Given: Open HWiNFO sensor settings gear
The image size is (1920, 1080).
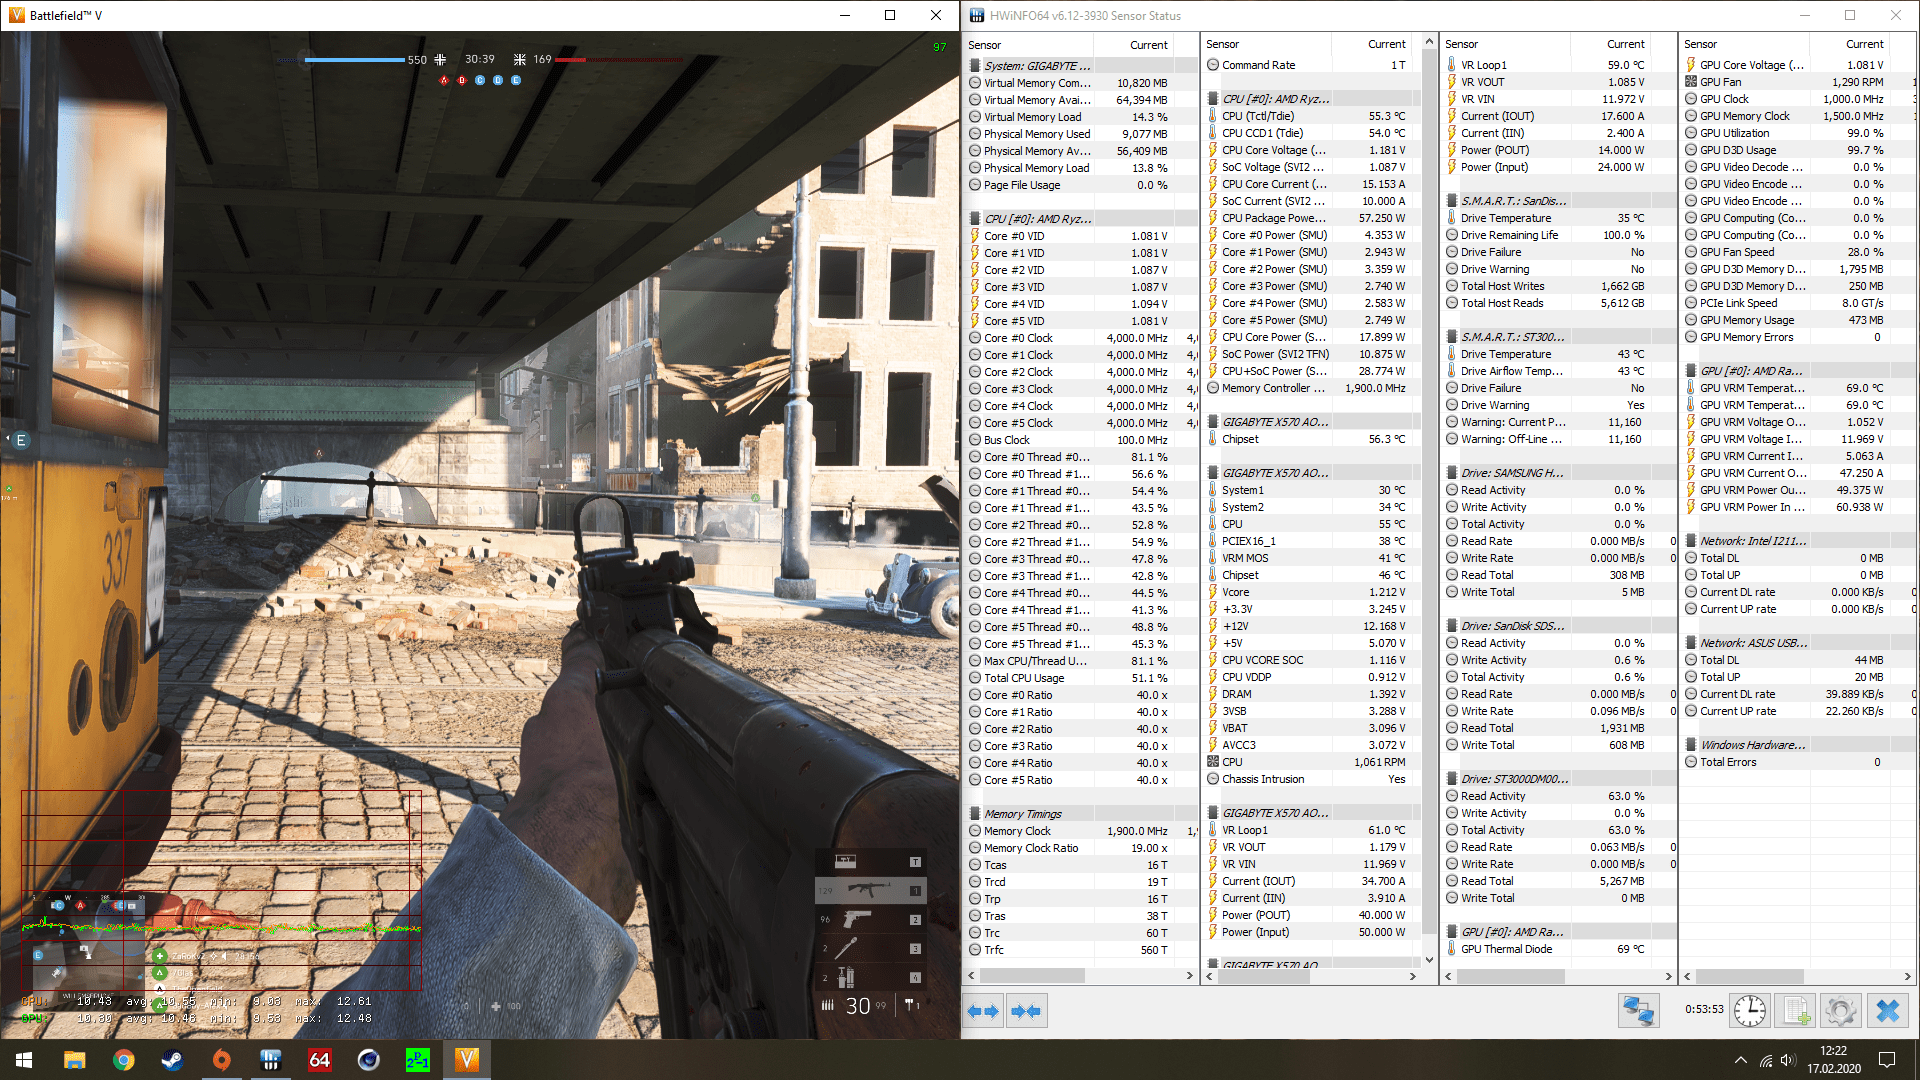Looking at the screenshot, I should (x=1840, y=1011).
